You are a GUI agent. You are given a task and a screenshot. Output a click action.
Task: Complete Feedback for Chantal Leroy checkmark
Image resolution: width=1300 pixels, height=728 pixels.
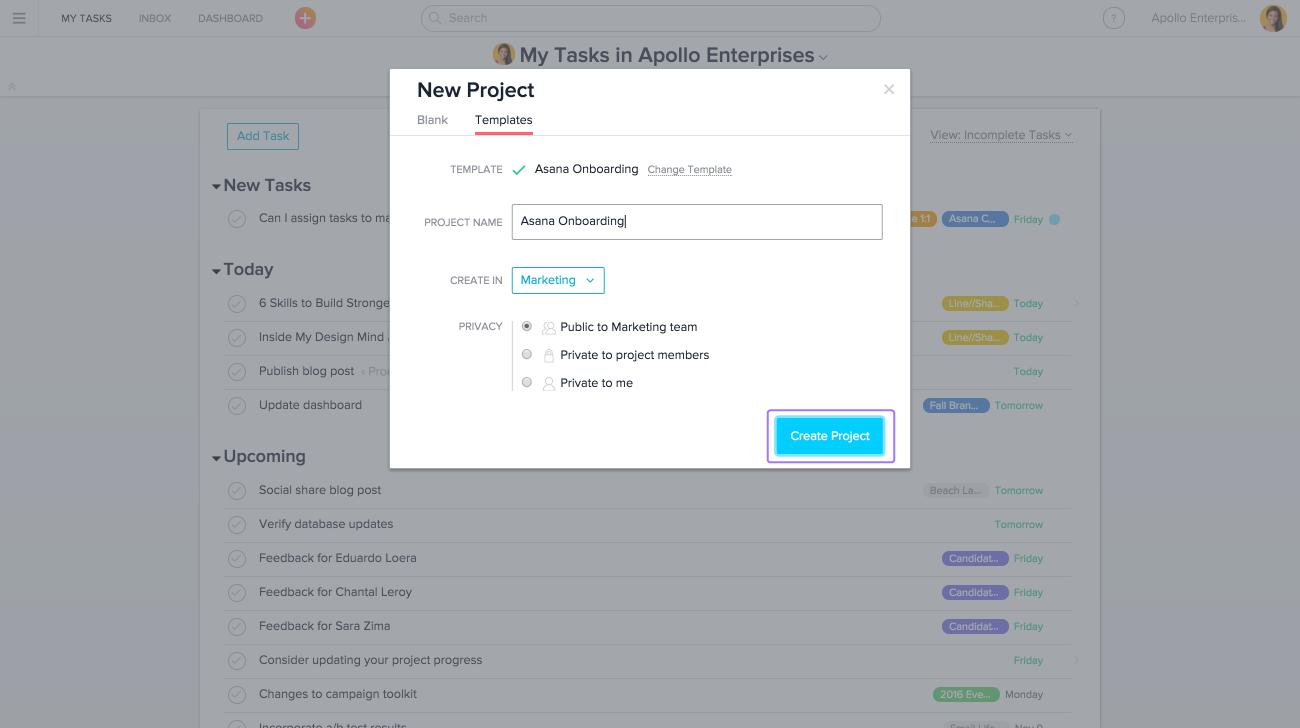[x=237, y=593]
